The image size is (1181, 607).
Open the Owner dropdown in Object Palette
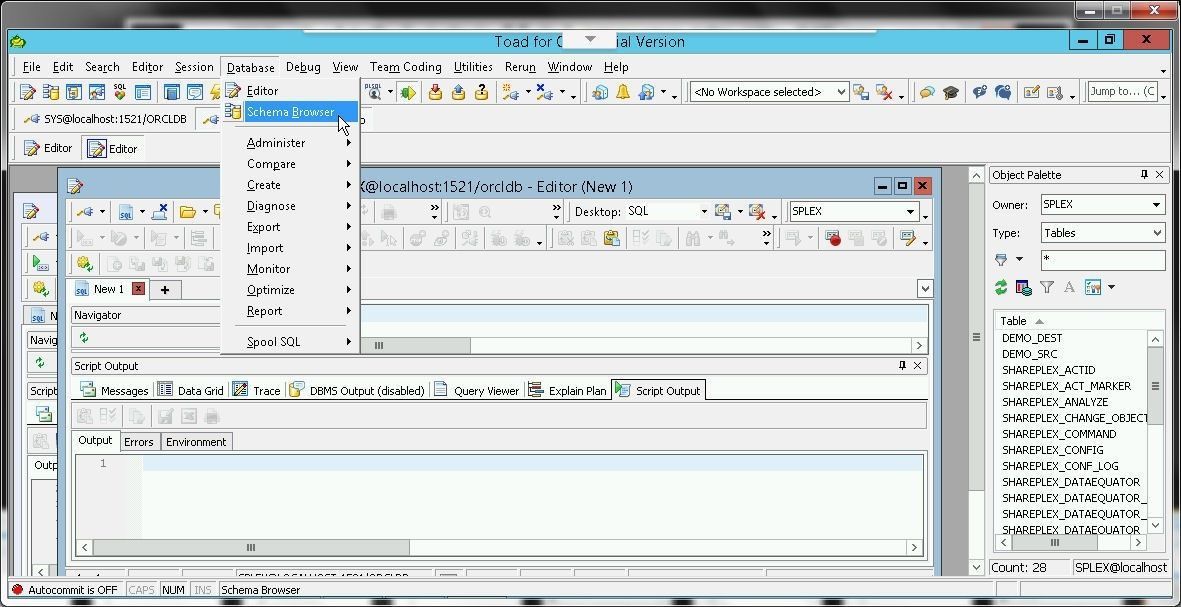(1157, 205)
